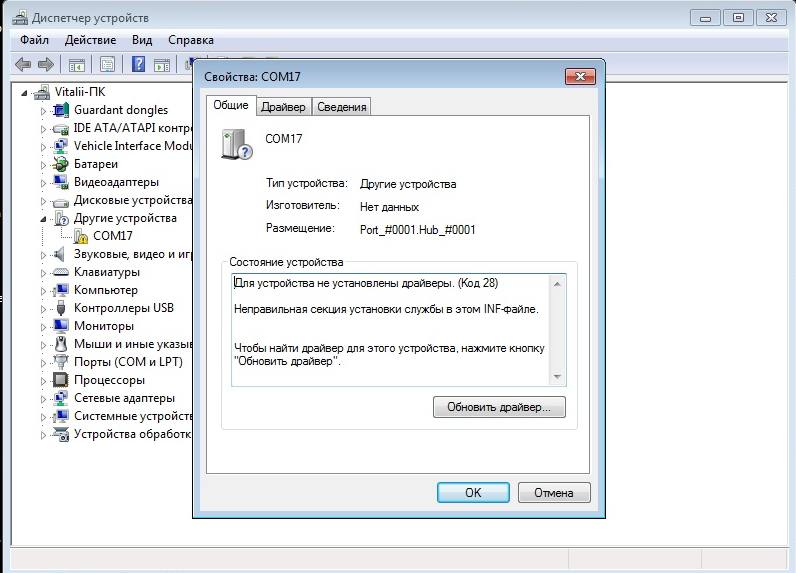Click the device status text box scrollbar

(x=557, y=329)
